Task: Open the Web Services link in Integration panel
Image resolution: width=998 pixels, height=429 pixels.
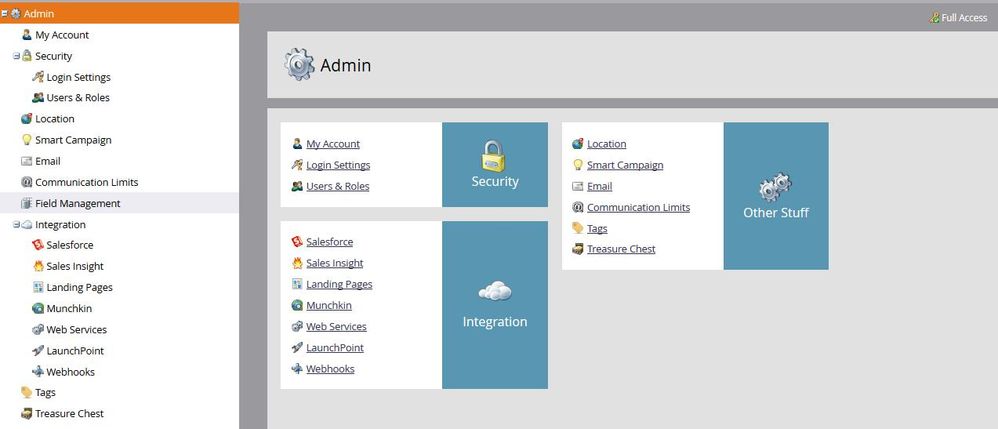Action: click(x=336, y=327)
